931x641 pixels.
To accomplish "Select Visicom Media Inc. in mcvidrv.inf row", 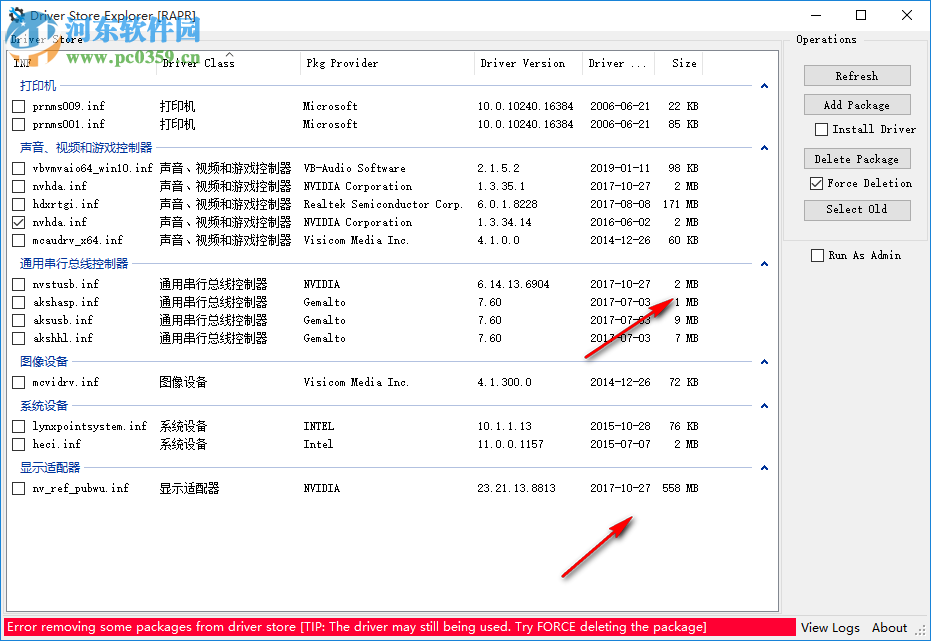I will [356, 382].
